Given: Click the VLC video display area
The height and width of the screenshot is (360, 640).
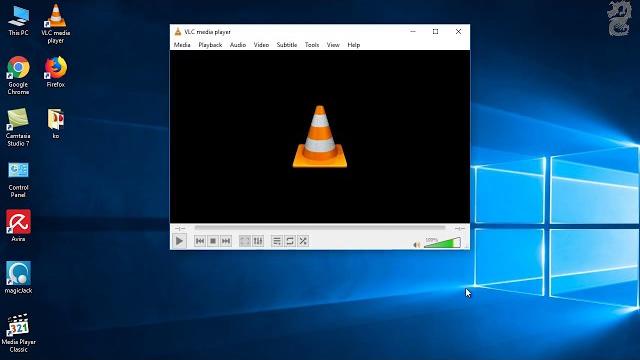Looking at the screenshot, I should pos(320,136).
